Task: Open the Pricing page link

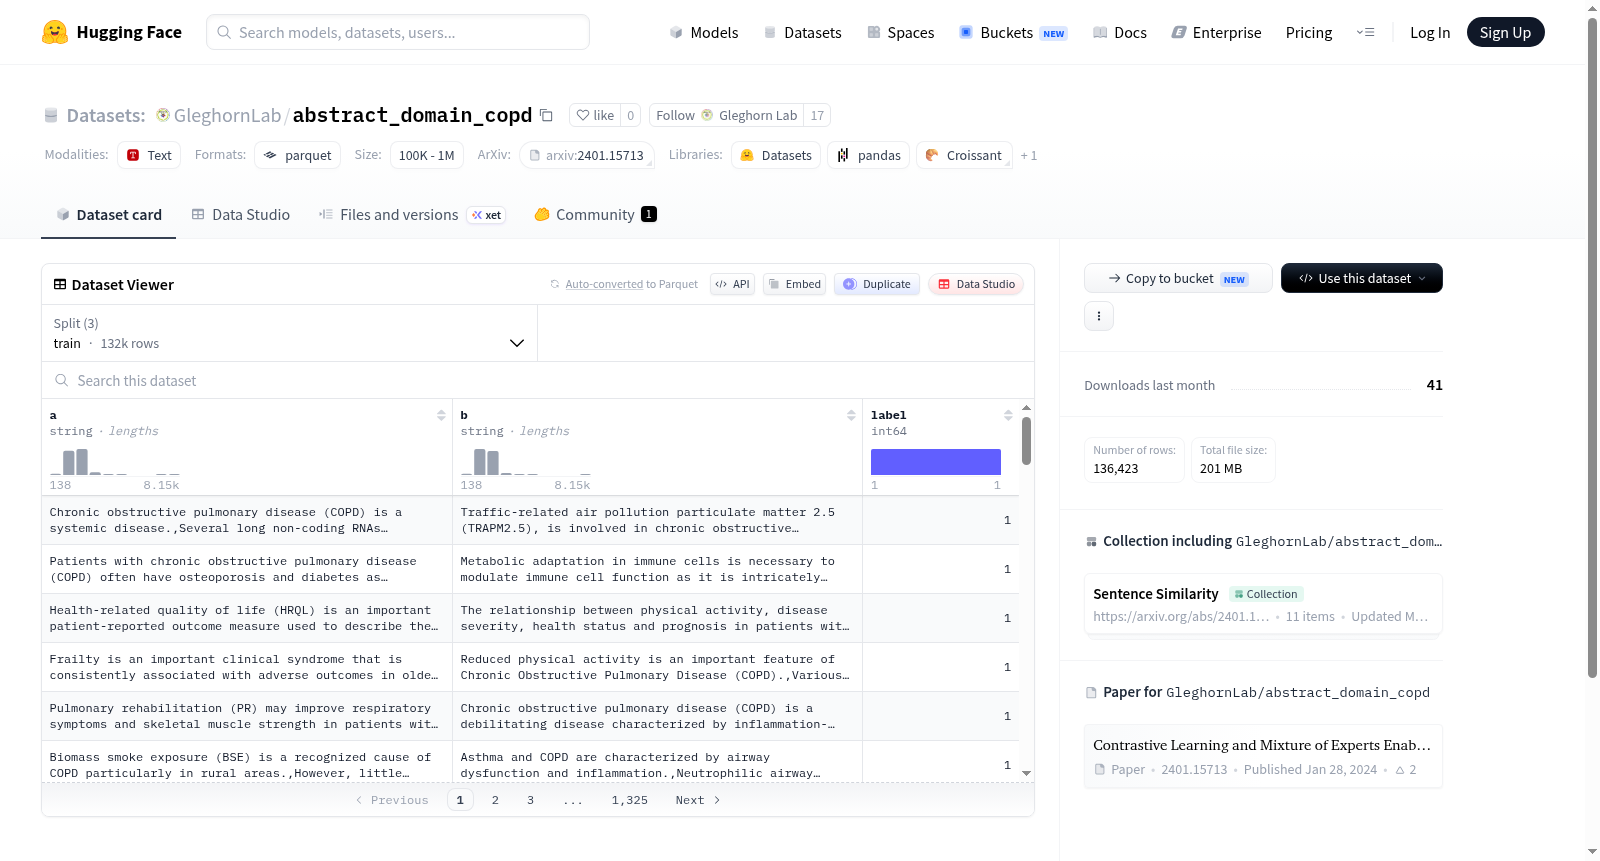Action: tap(1309, 32)
